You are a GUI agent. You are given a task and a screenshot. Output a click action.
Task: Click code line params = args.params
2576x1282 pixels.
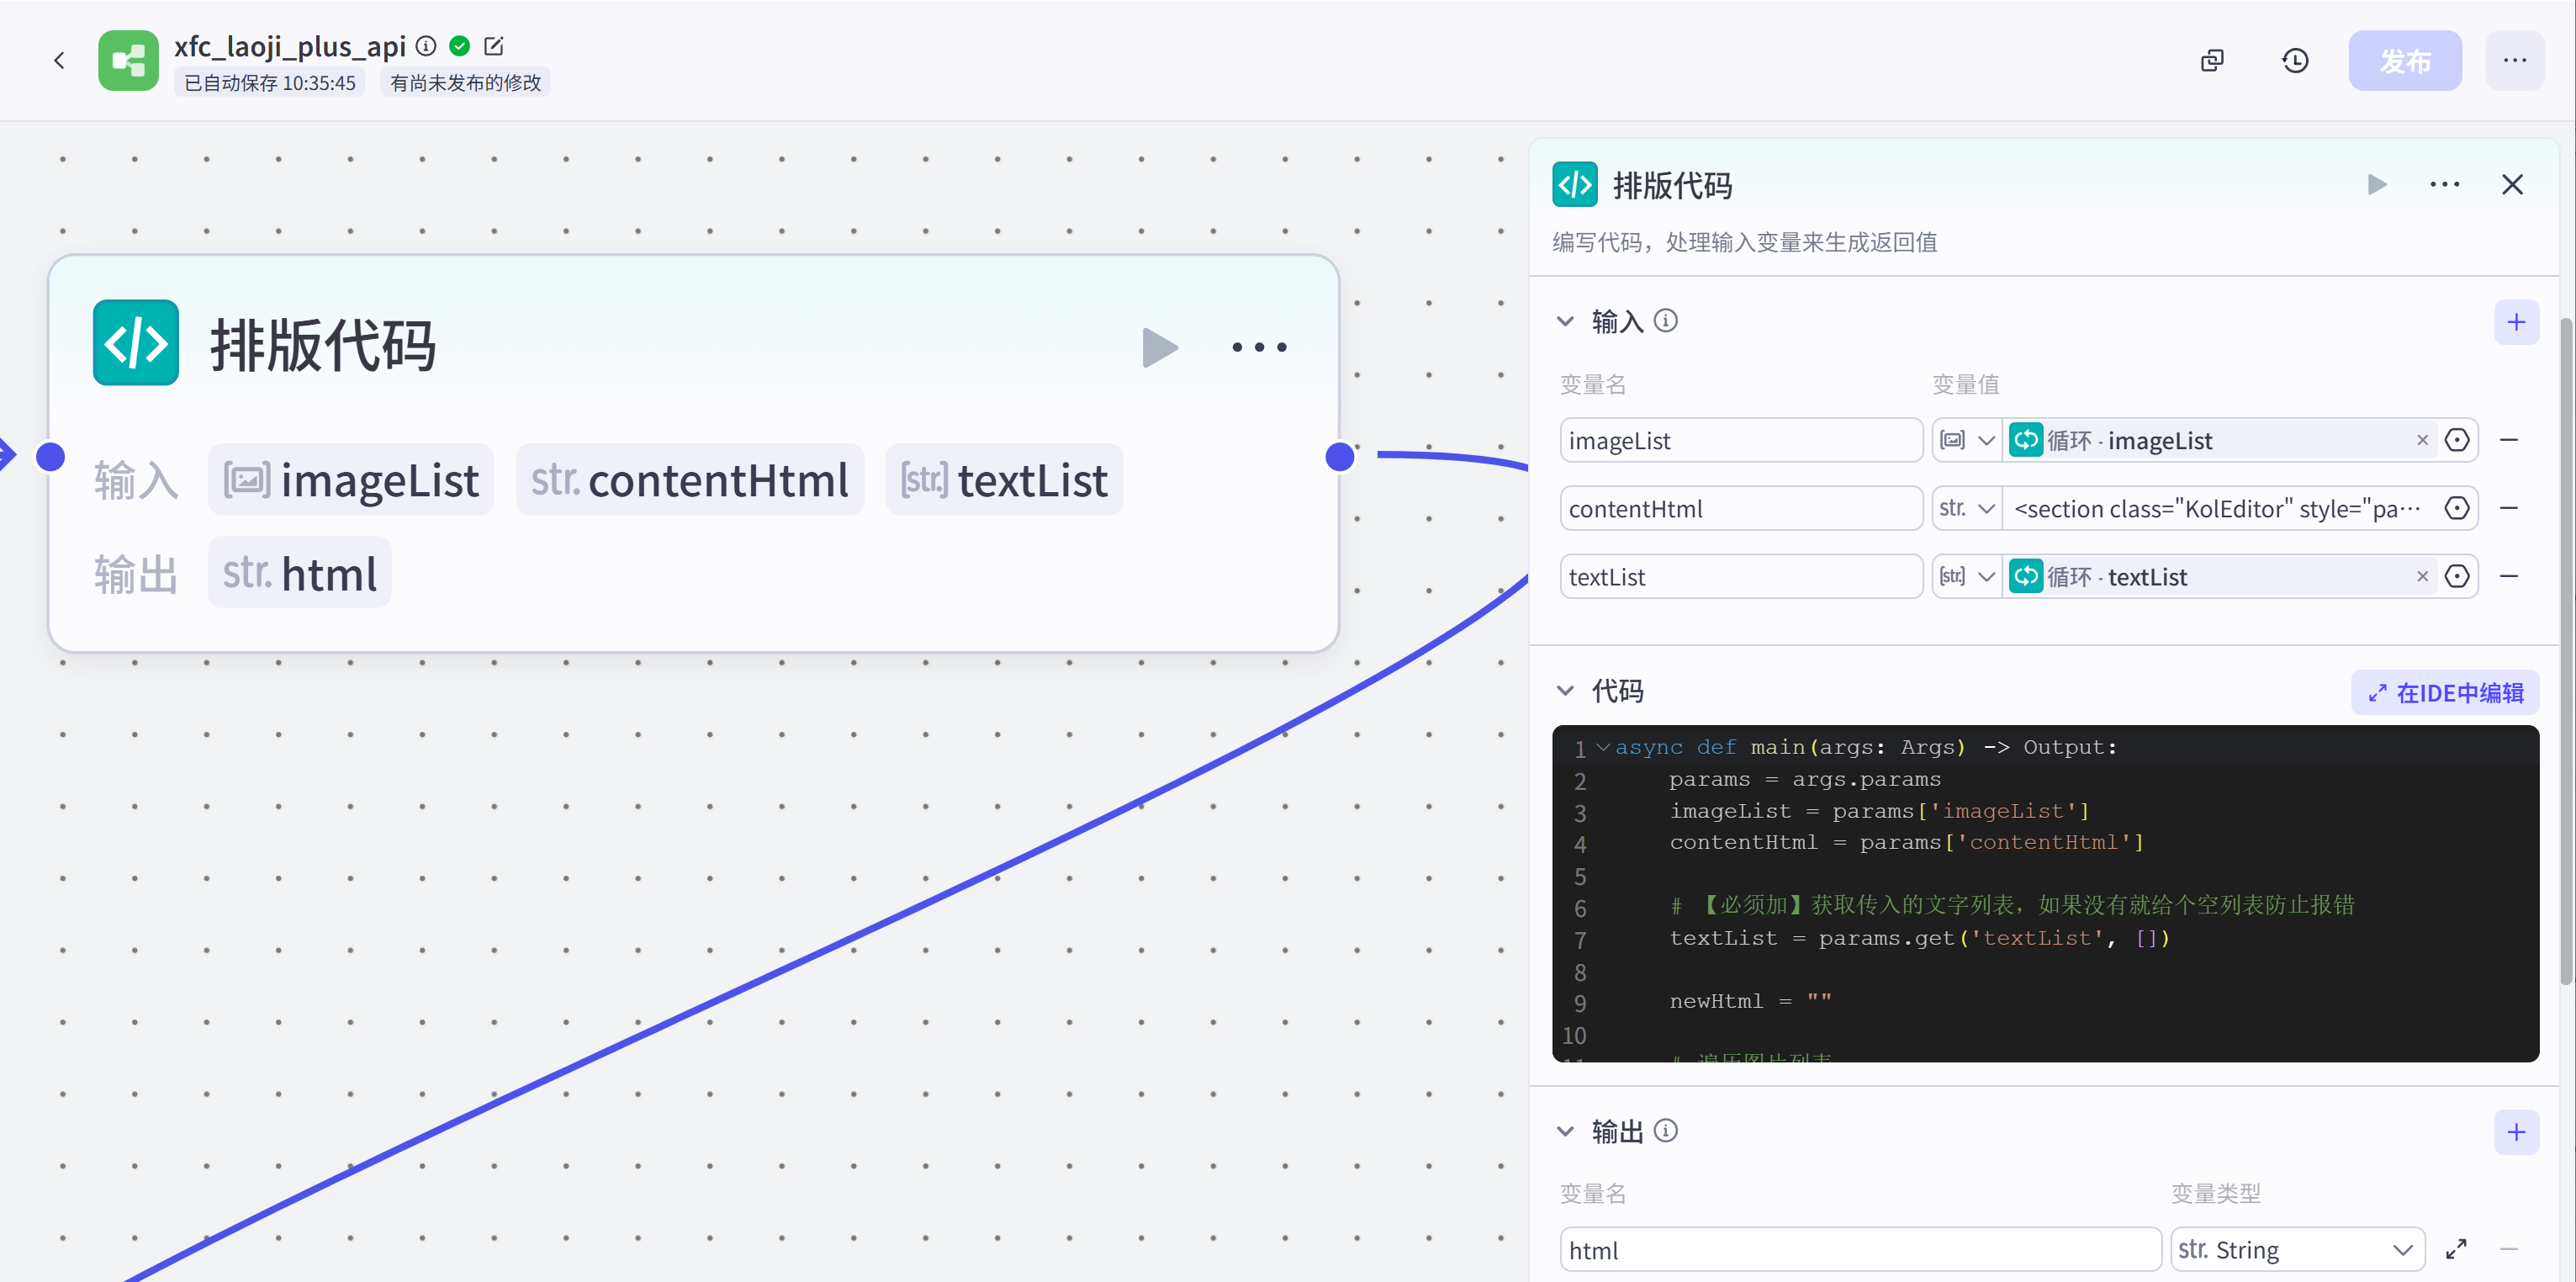[1805, 779]
